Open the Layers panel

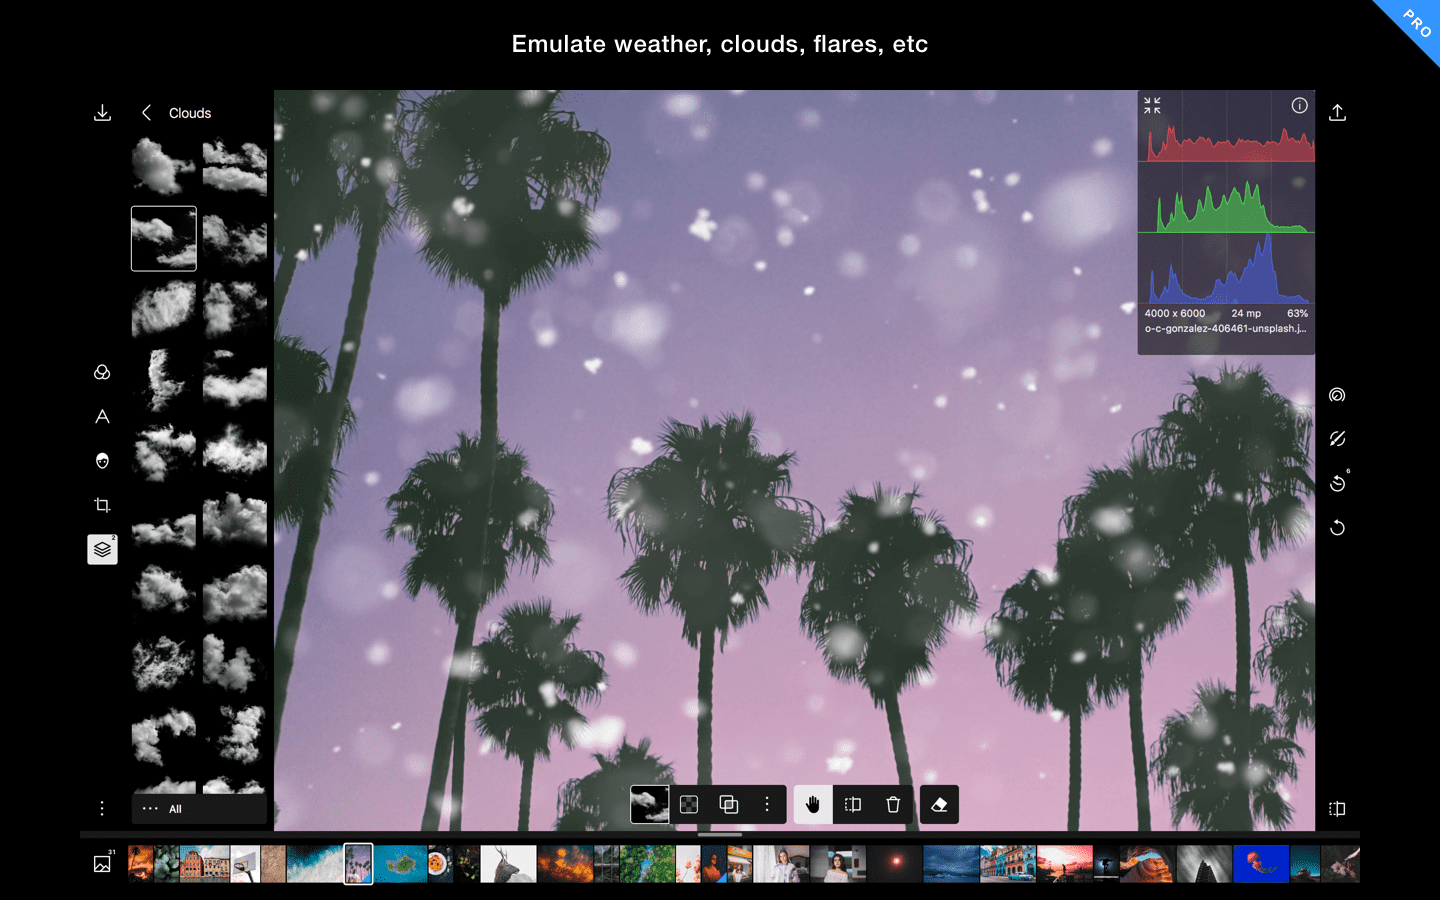click(x=102, y=549)
